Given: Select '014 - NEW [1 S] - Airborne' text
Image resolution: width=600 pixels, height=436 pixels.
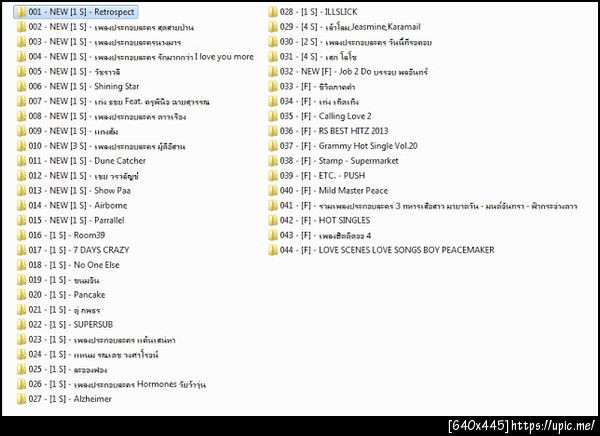Looking at the screenshot, I should pos(78,206).
